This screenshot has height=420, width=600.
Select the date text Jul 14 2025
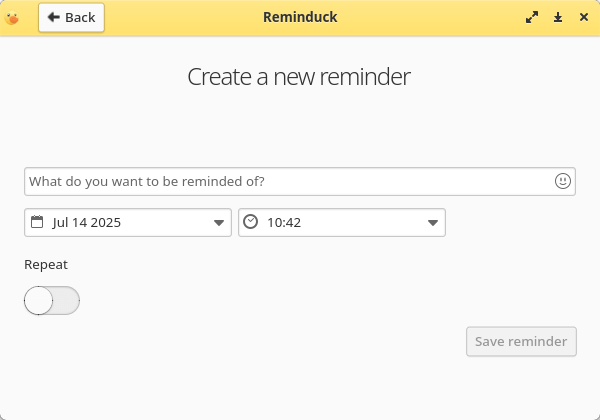coord(86,223)
